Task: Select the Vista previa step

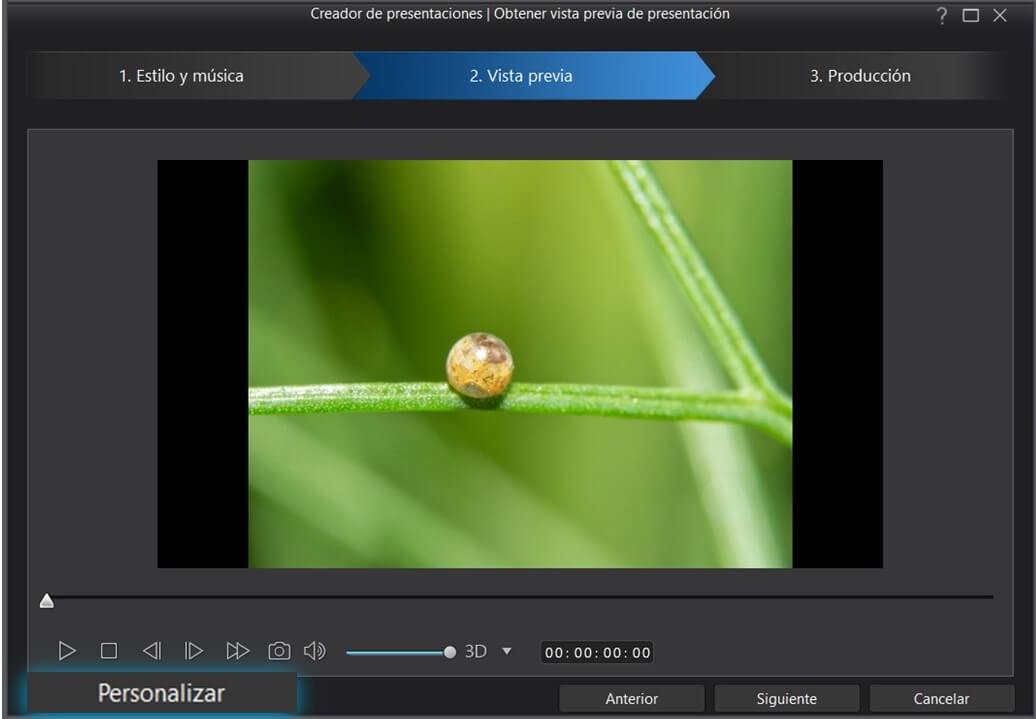Action: 521,76
